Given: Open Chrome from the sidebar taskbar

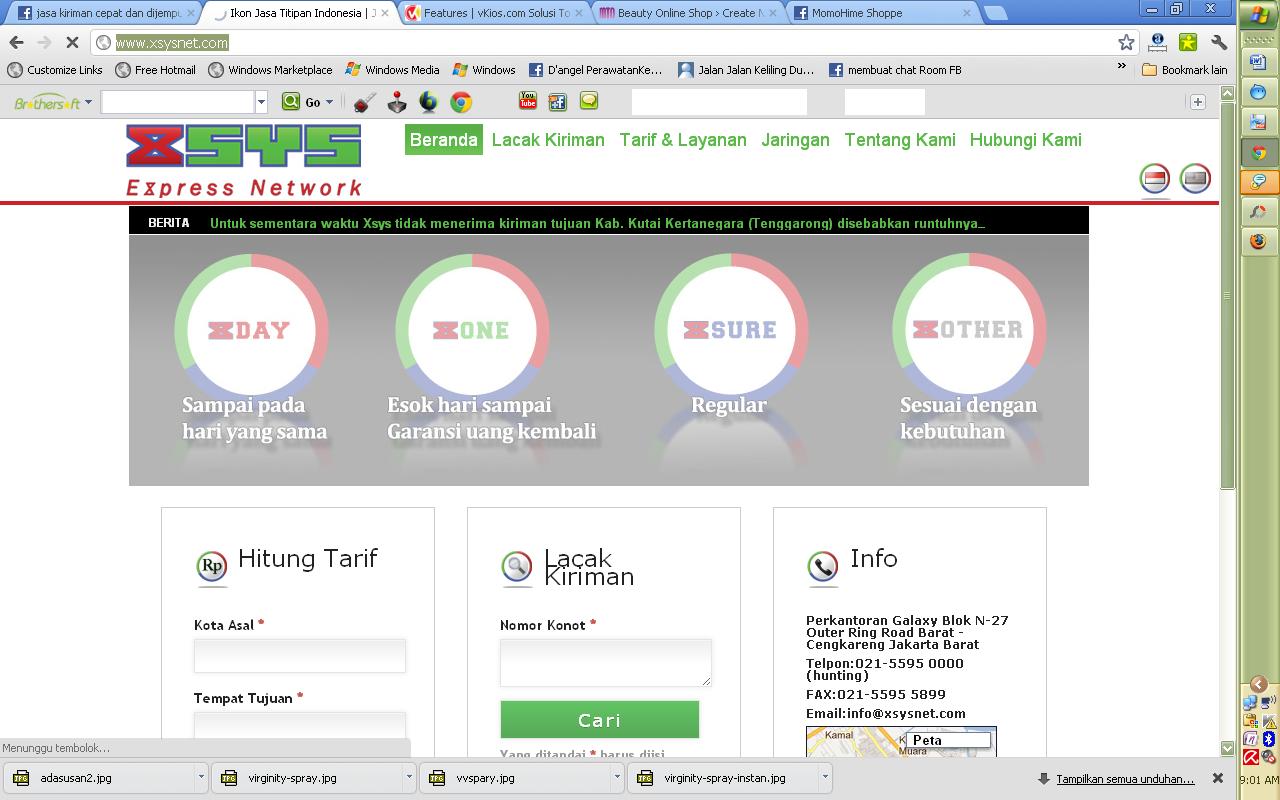Looking at the screenshot, I should click(x=1258, y=153).
